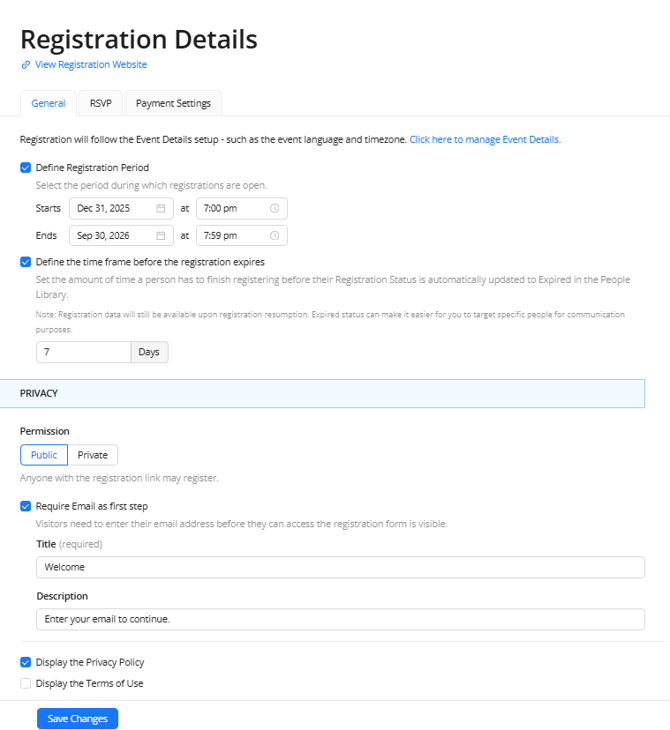The image size is (670, 730).
Task: Click the clock icon for the Ends time
Action: [x=275, y=236]
